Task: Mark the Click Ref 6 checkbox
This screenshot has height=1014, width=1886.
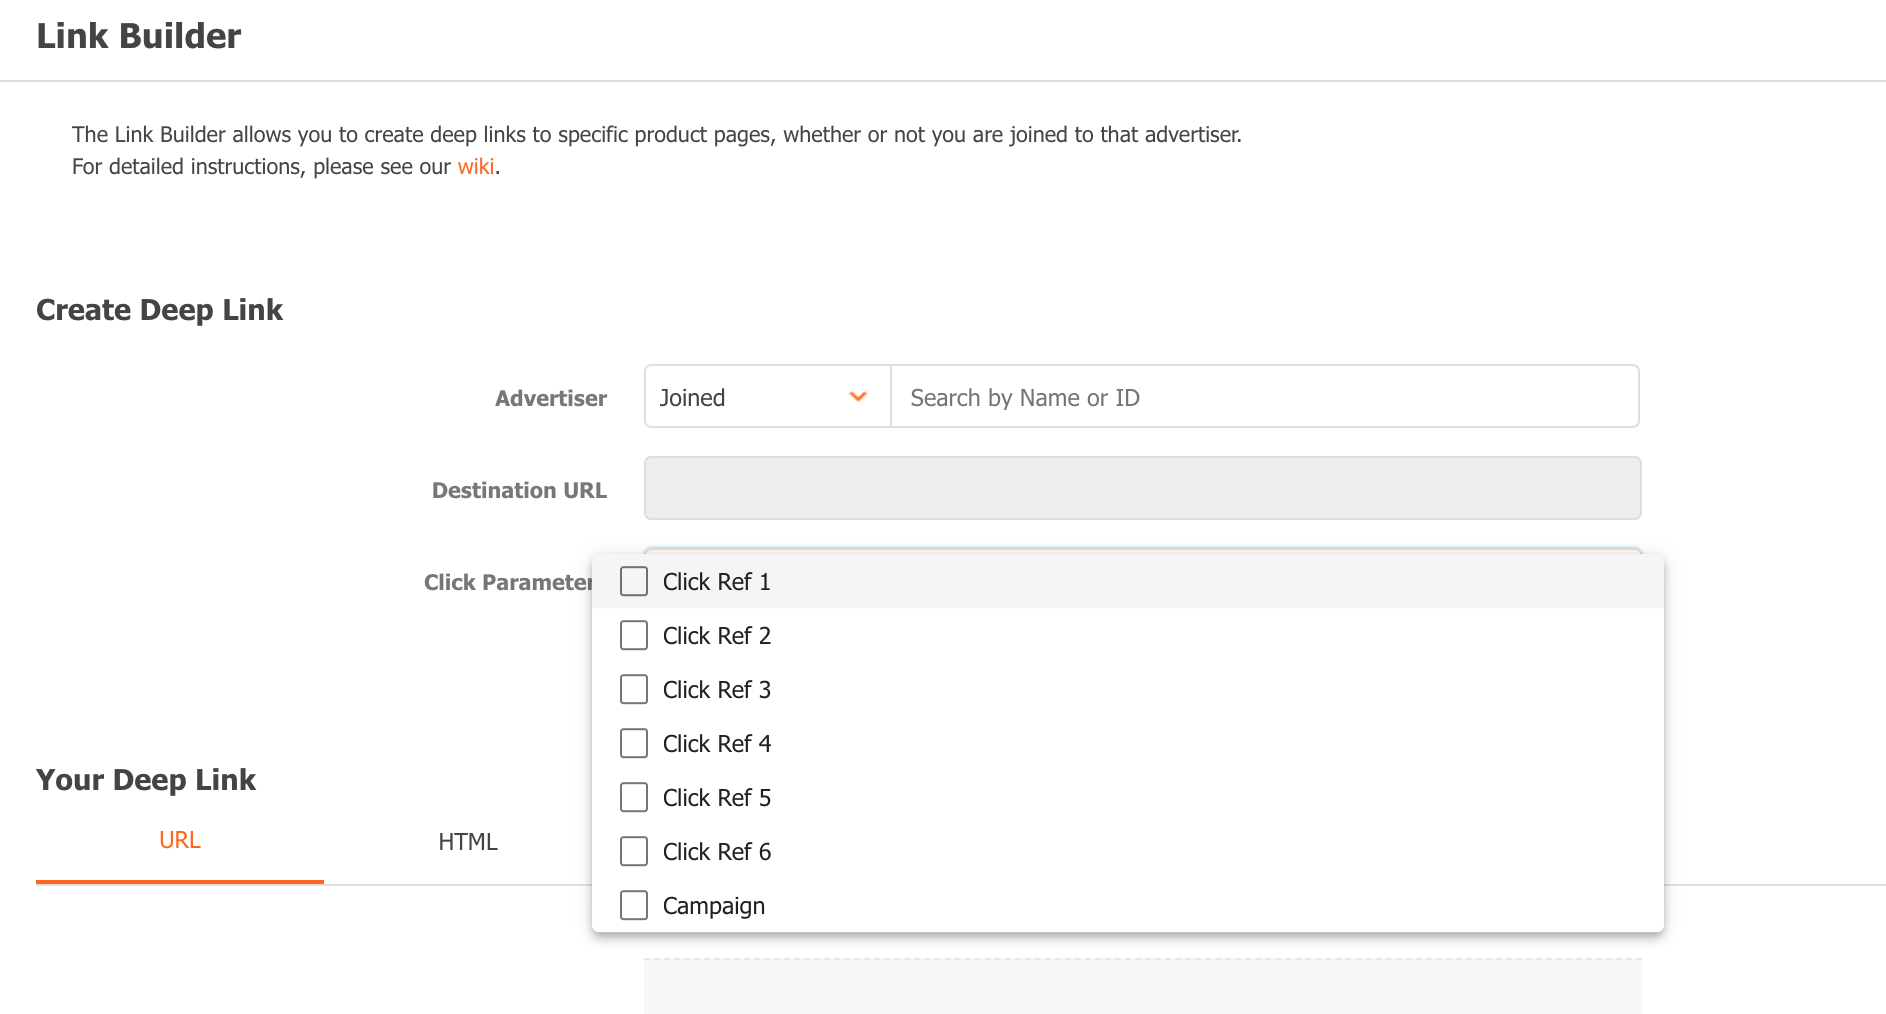Action: coord(634,852)
